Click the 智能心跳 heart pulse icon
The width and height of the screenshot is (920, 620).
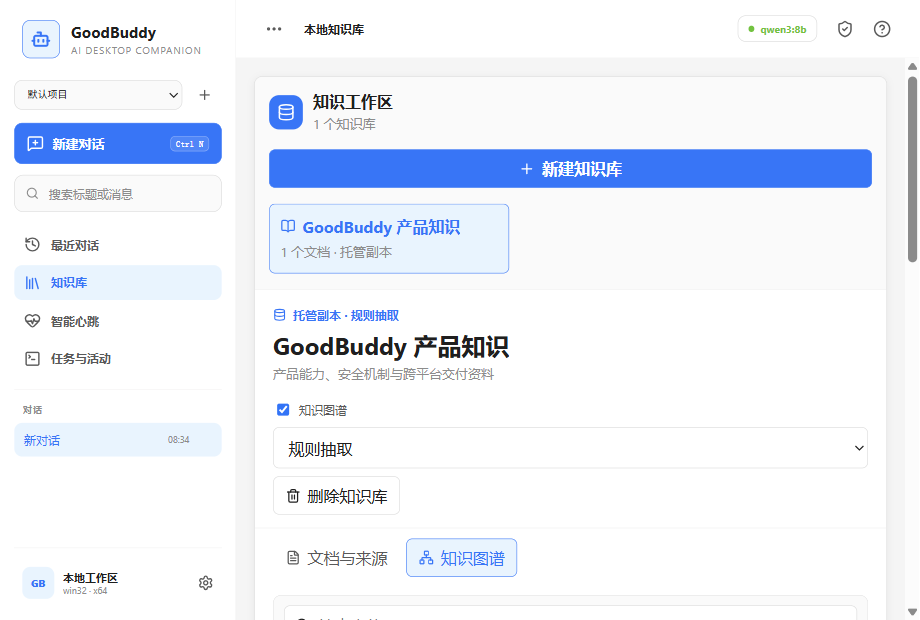point(32,321)
